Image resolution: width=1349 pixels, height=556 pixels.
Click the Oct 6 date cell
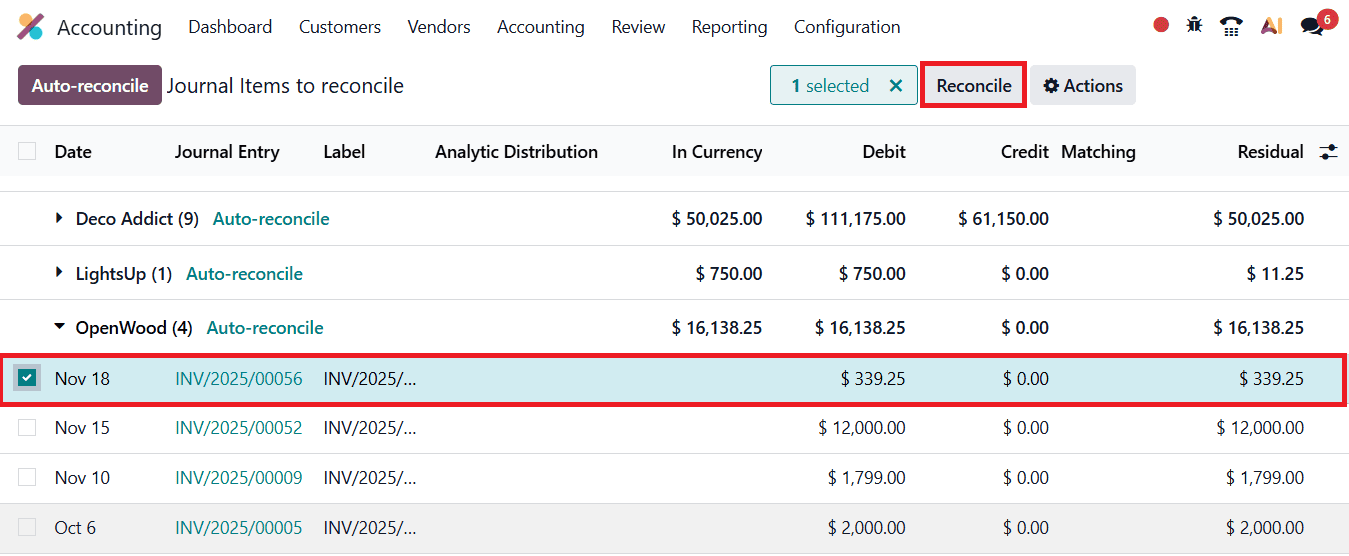pos(75,527)
